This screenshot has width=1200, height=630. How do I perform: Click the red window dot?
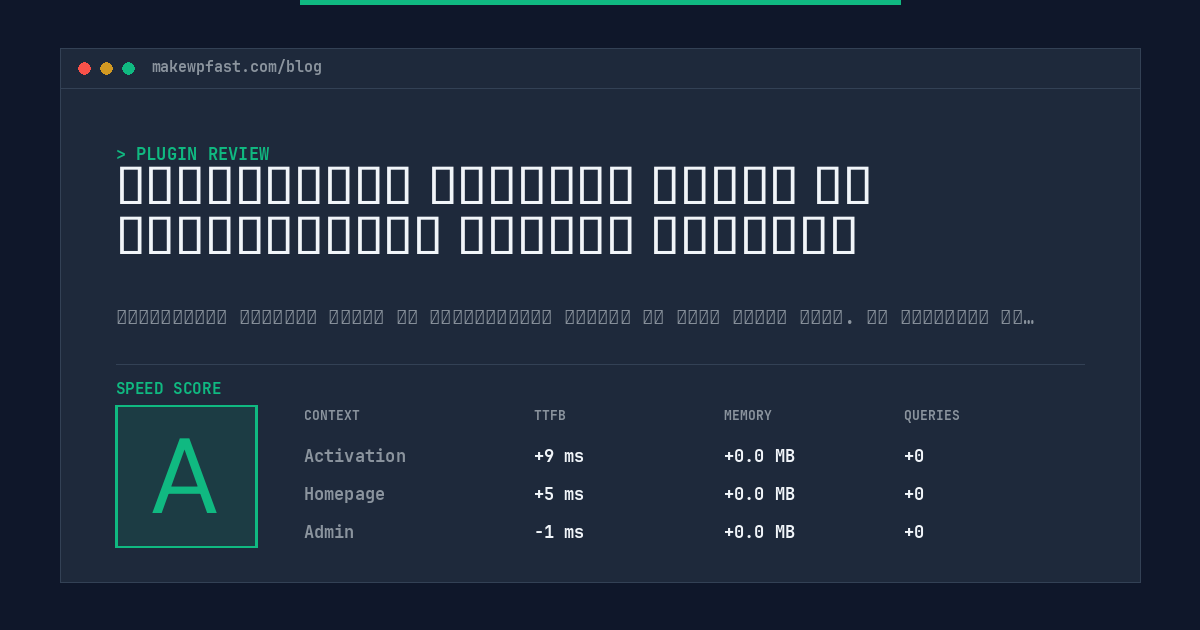pyautogui.click(x=84, y=68)
